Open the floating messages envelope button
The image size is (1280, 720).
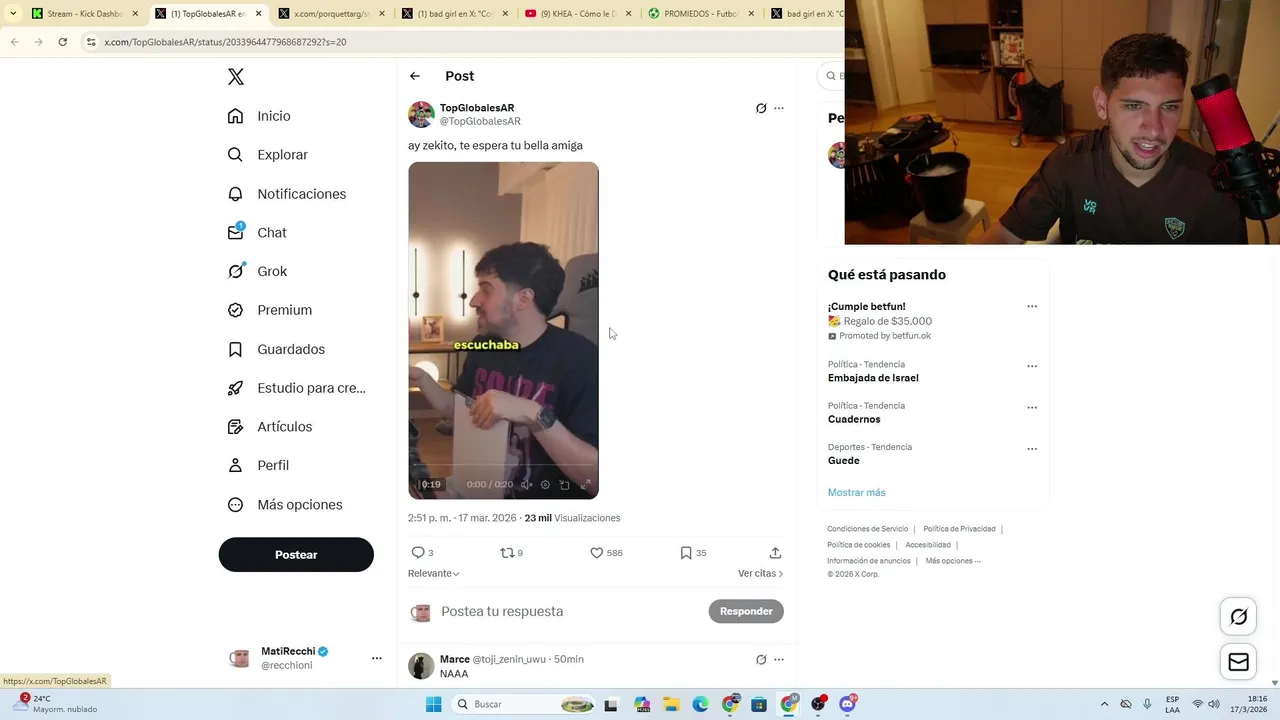coord(1238,662)
